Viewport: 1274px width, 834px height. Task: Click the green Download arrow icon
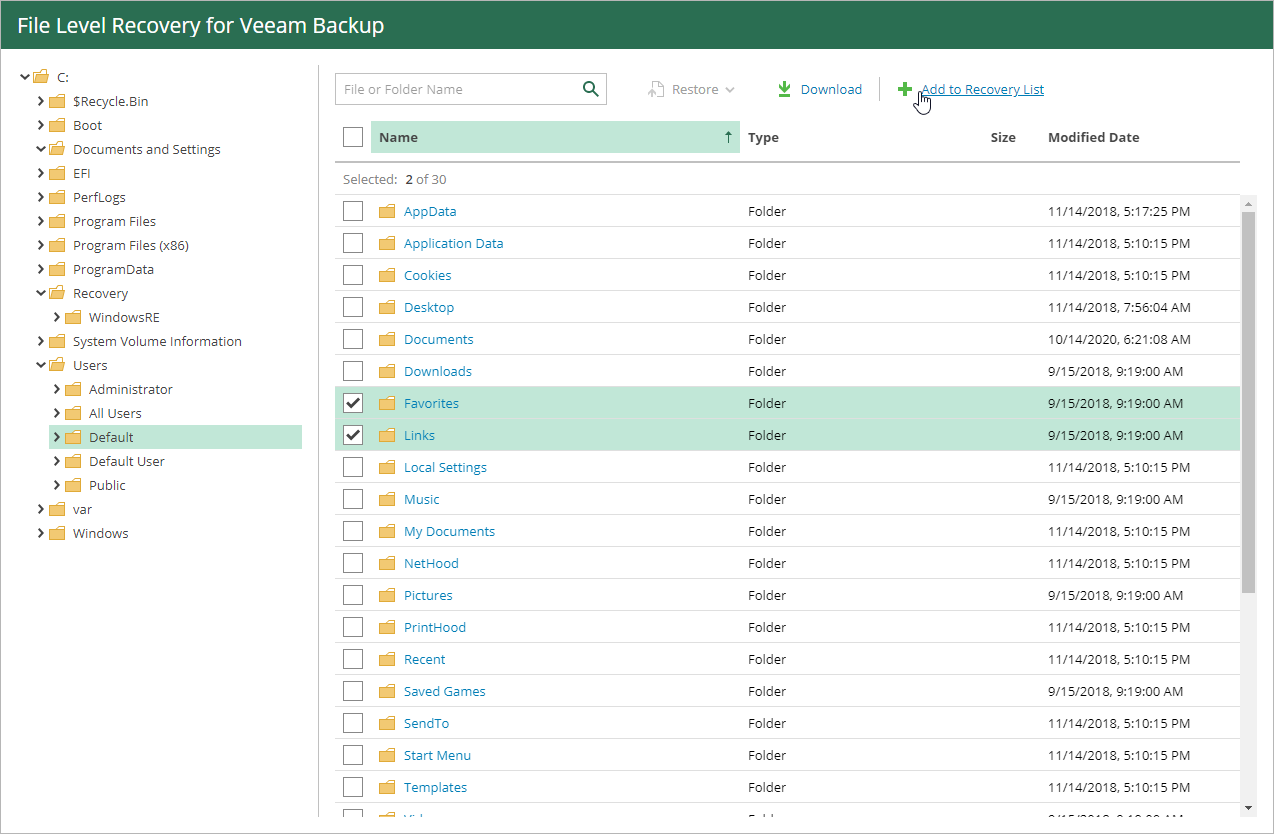[785, 89]
